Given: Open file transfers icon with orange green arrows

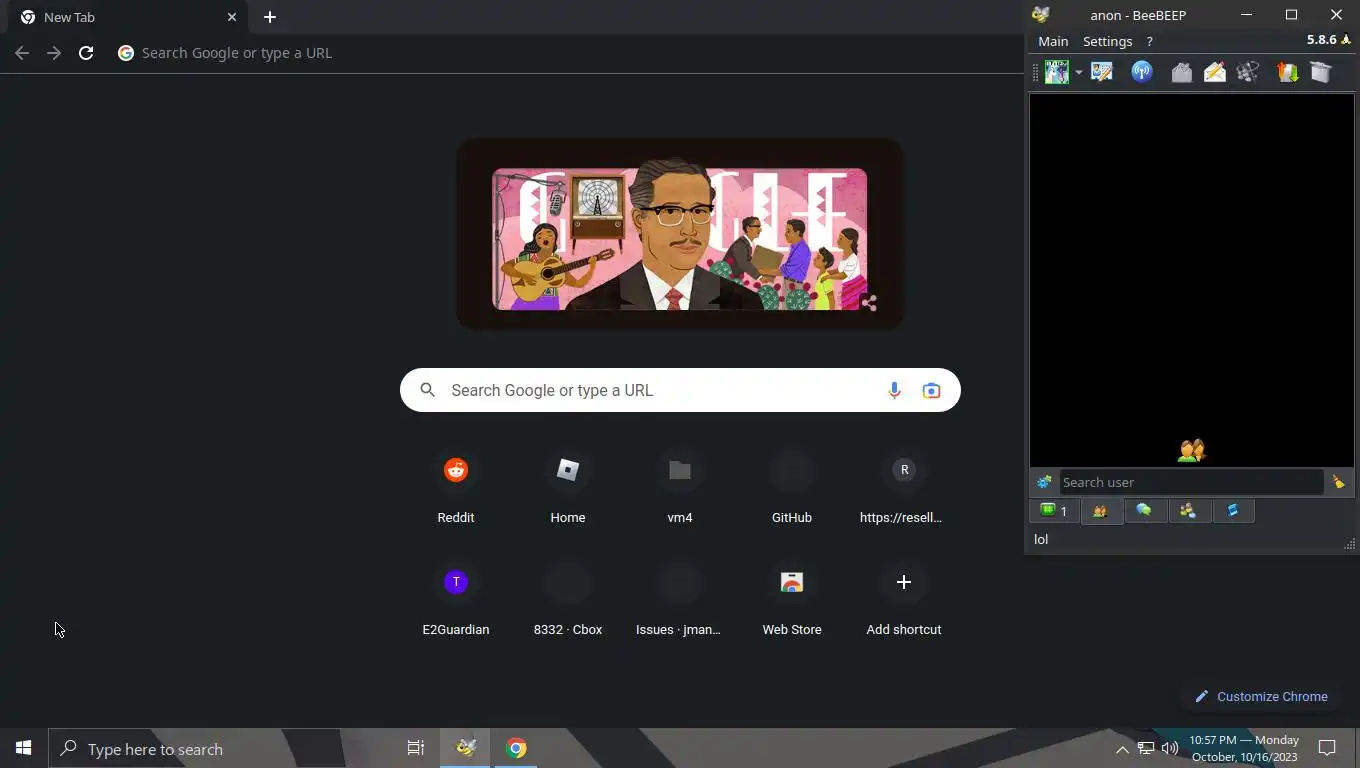Looking at the screenshot, I should pos(1287,72).
